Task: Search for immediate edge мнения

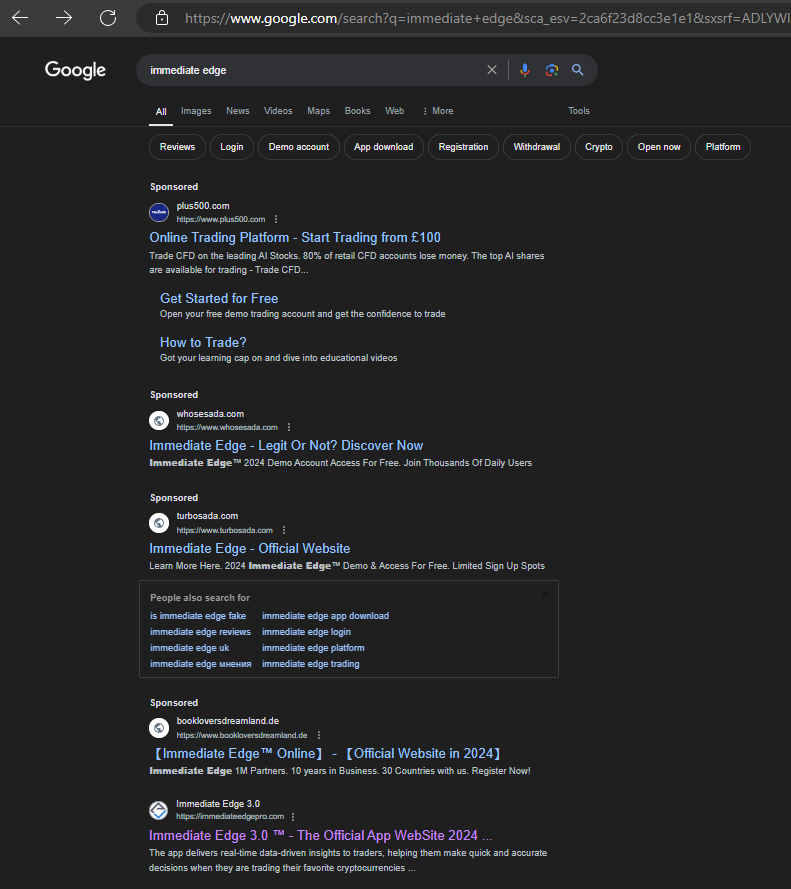Action: tap(200, 664)
